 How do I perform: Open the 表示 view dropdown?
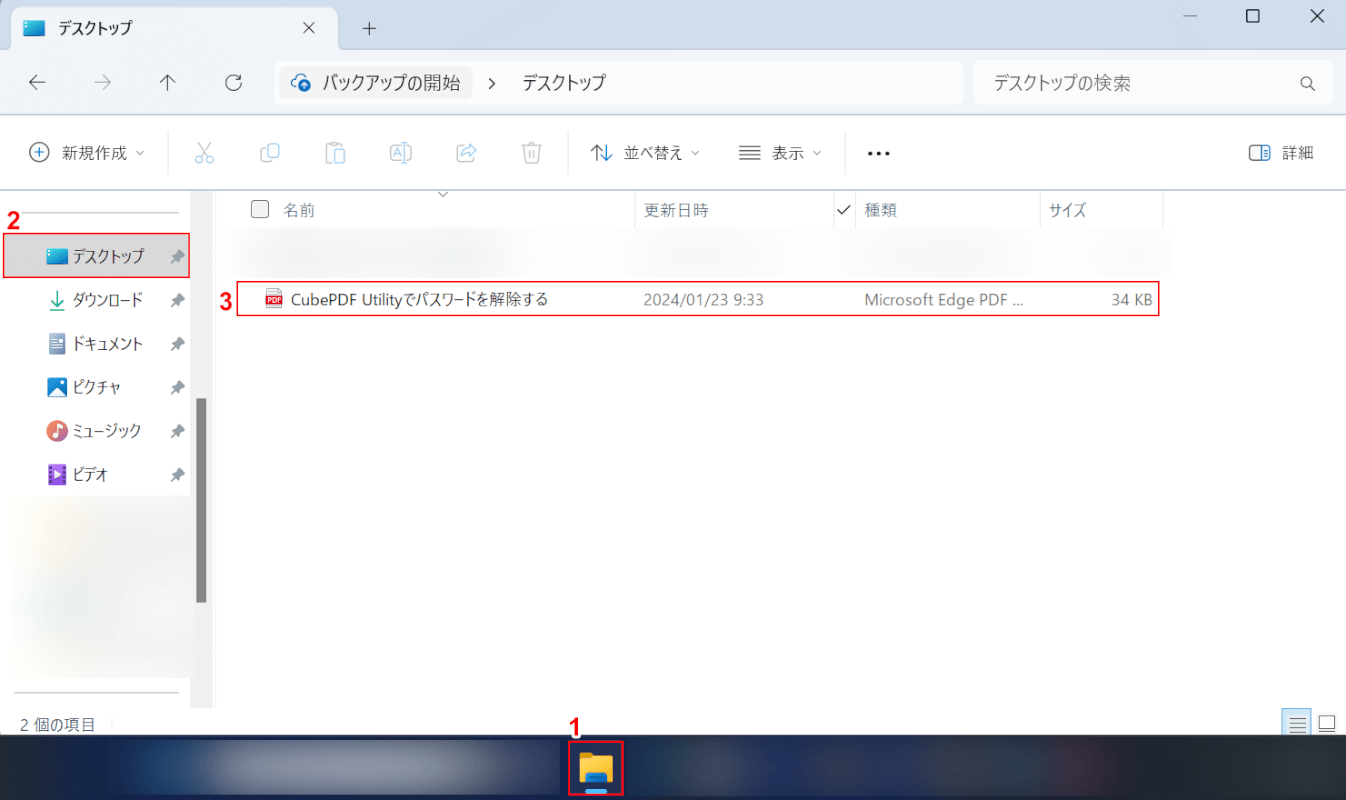(x=780, y=153)
